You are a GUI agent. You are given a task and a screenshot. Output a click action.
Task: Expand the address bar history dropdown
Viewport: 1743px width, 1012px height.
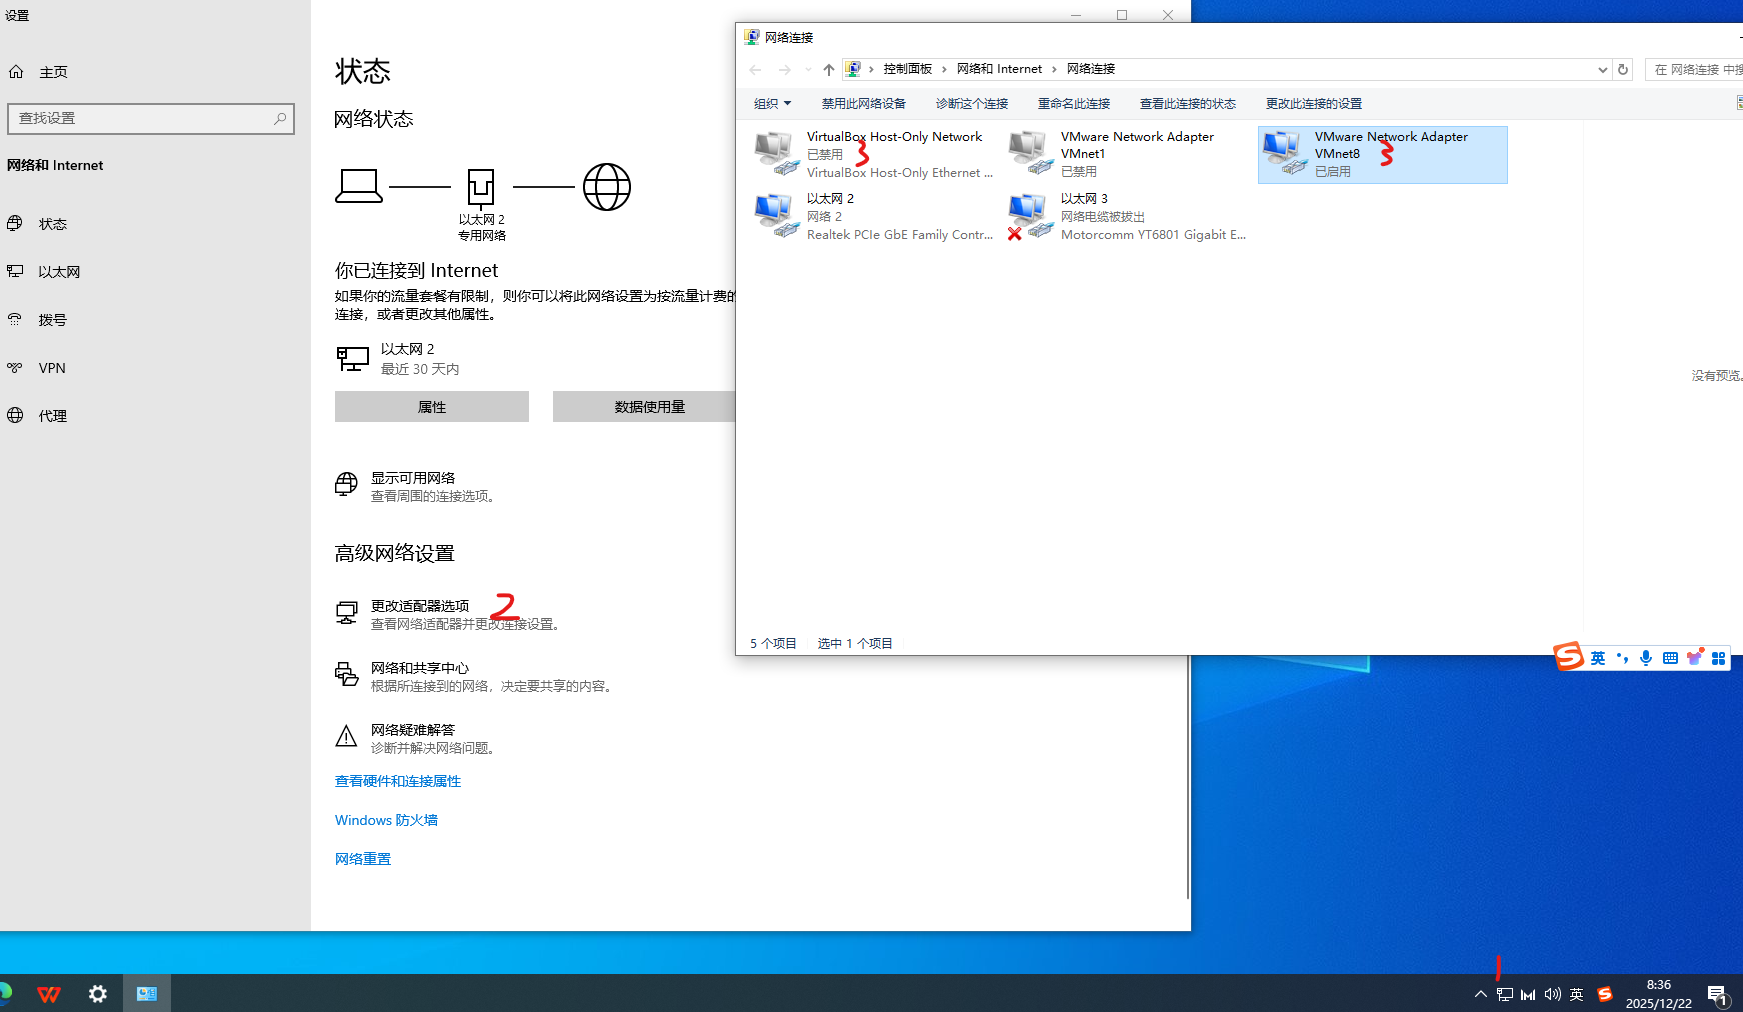pyautogui.click(x=1603, y=69)
